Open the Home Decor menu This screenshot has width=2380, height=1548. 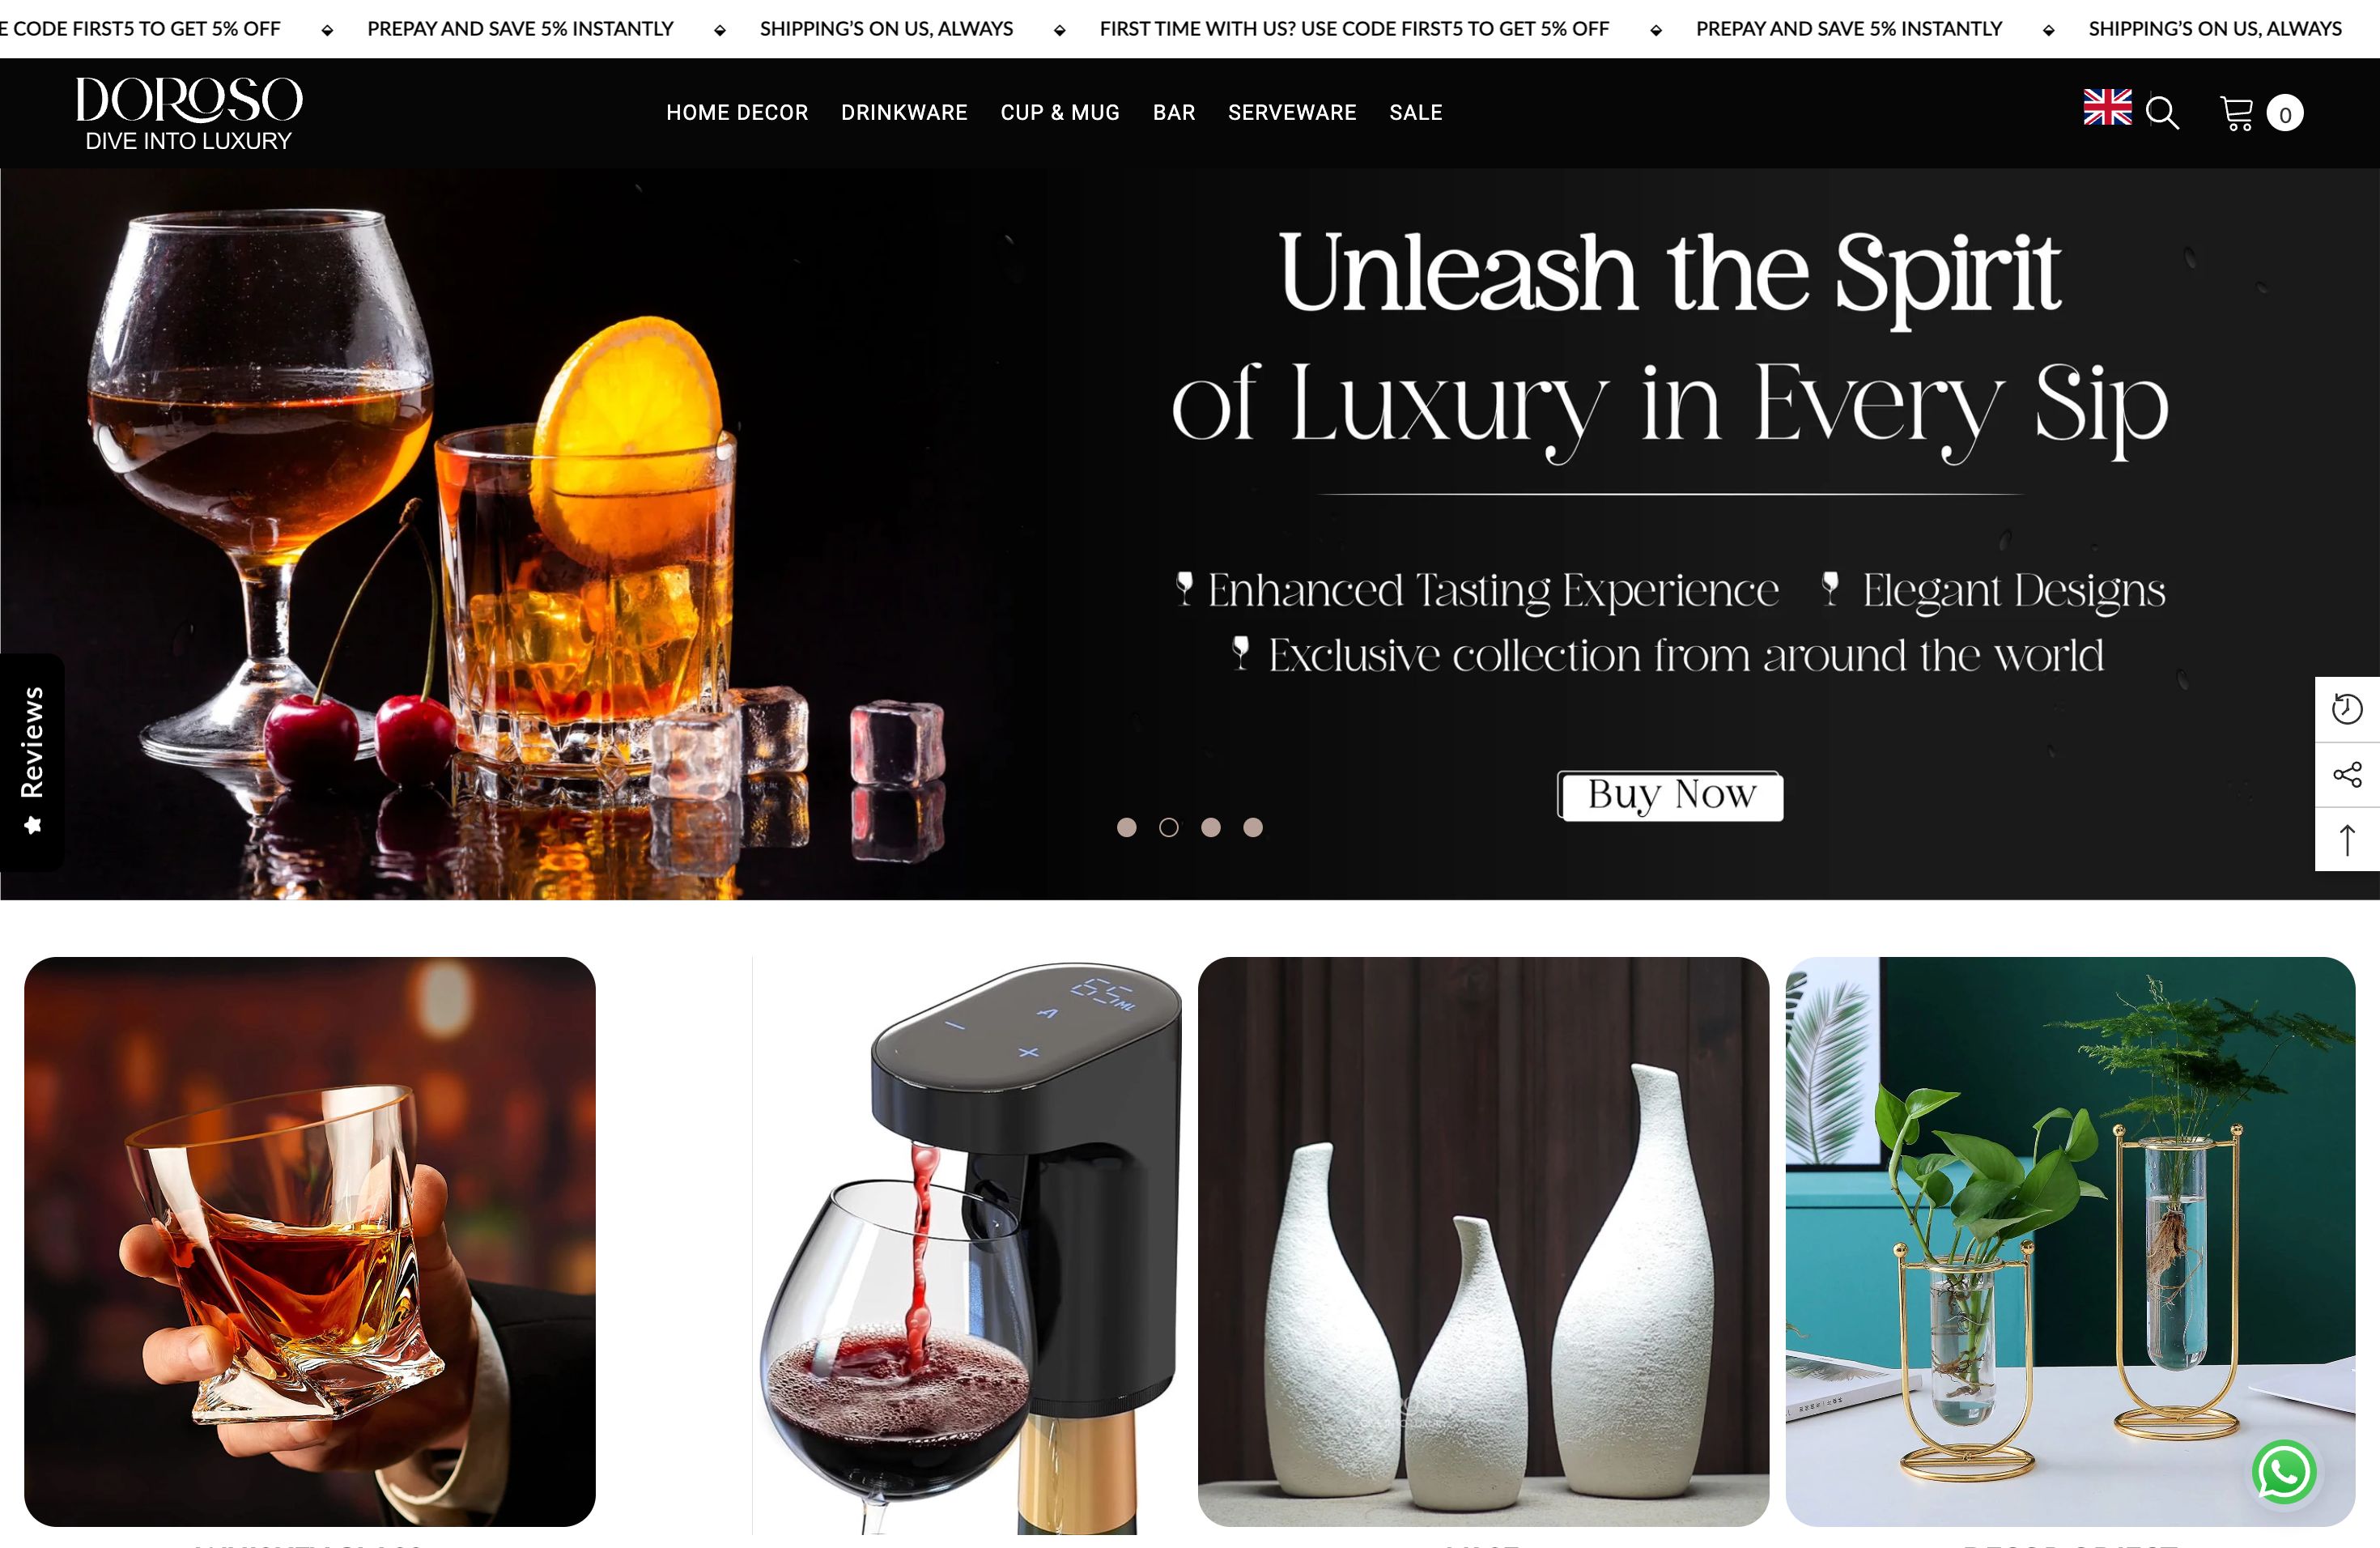point(737,113)
